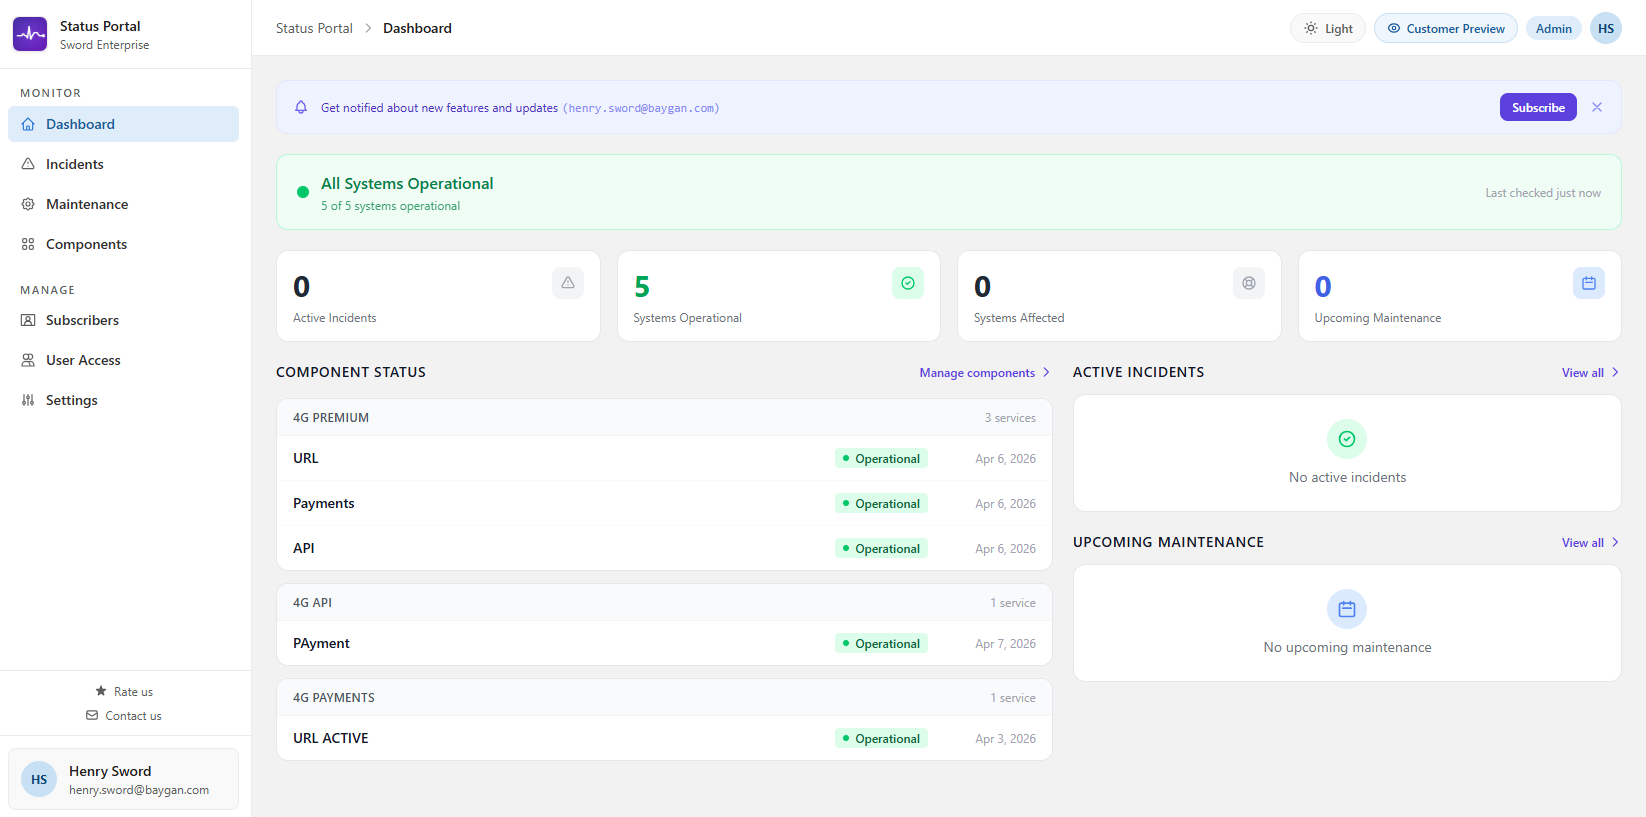Click the chevron next to Manage components
This screenshot has width=1646, height=817.
coord(1046,372)
